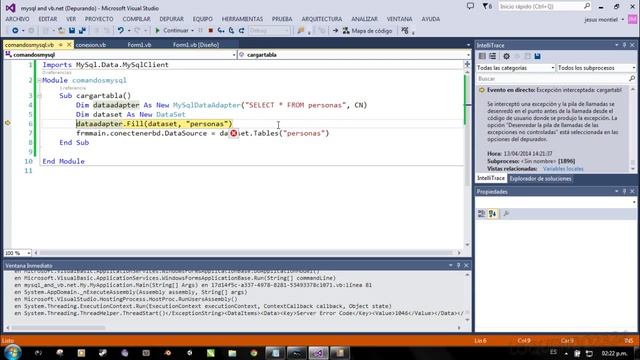Click the Step Into debug icon

(x=221, y=31)
